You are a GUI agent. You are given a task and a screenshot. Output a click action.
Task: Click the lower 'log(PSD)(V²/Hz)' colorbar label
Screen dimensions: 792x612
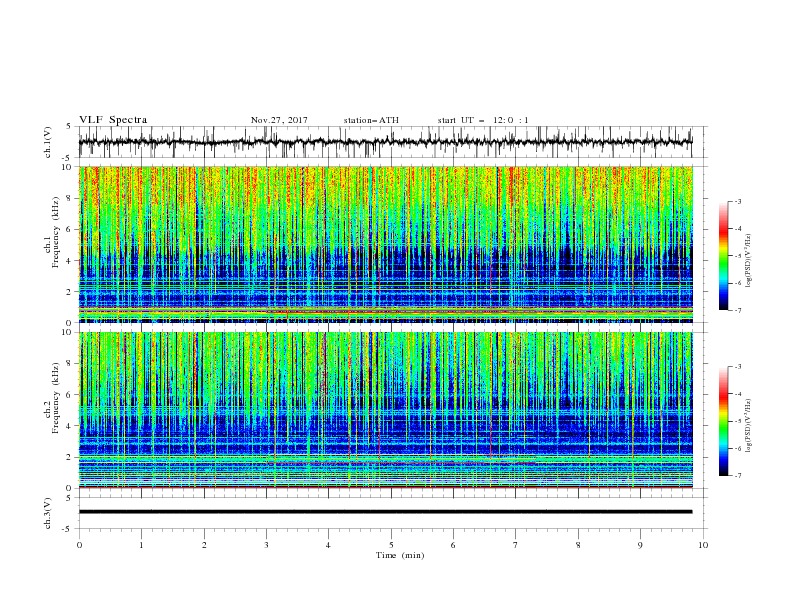pos(748,426)
